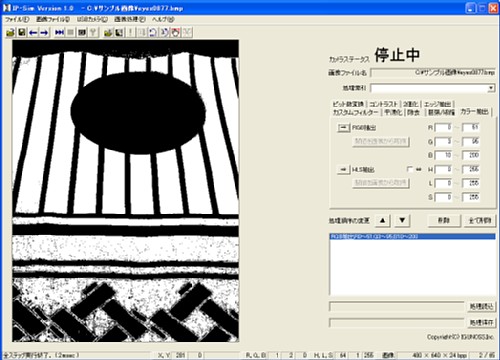
Task: Click the 処理読込 load button
Action: click(x=481, y=306)
